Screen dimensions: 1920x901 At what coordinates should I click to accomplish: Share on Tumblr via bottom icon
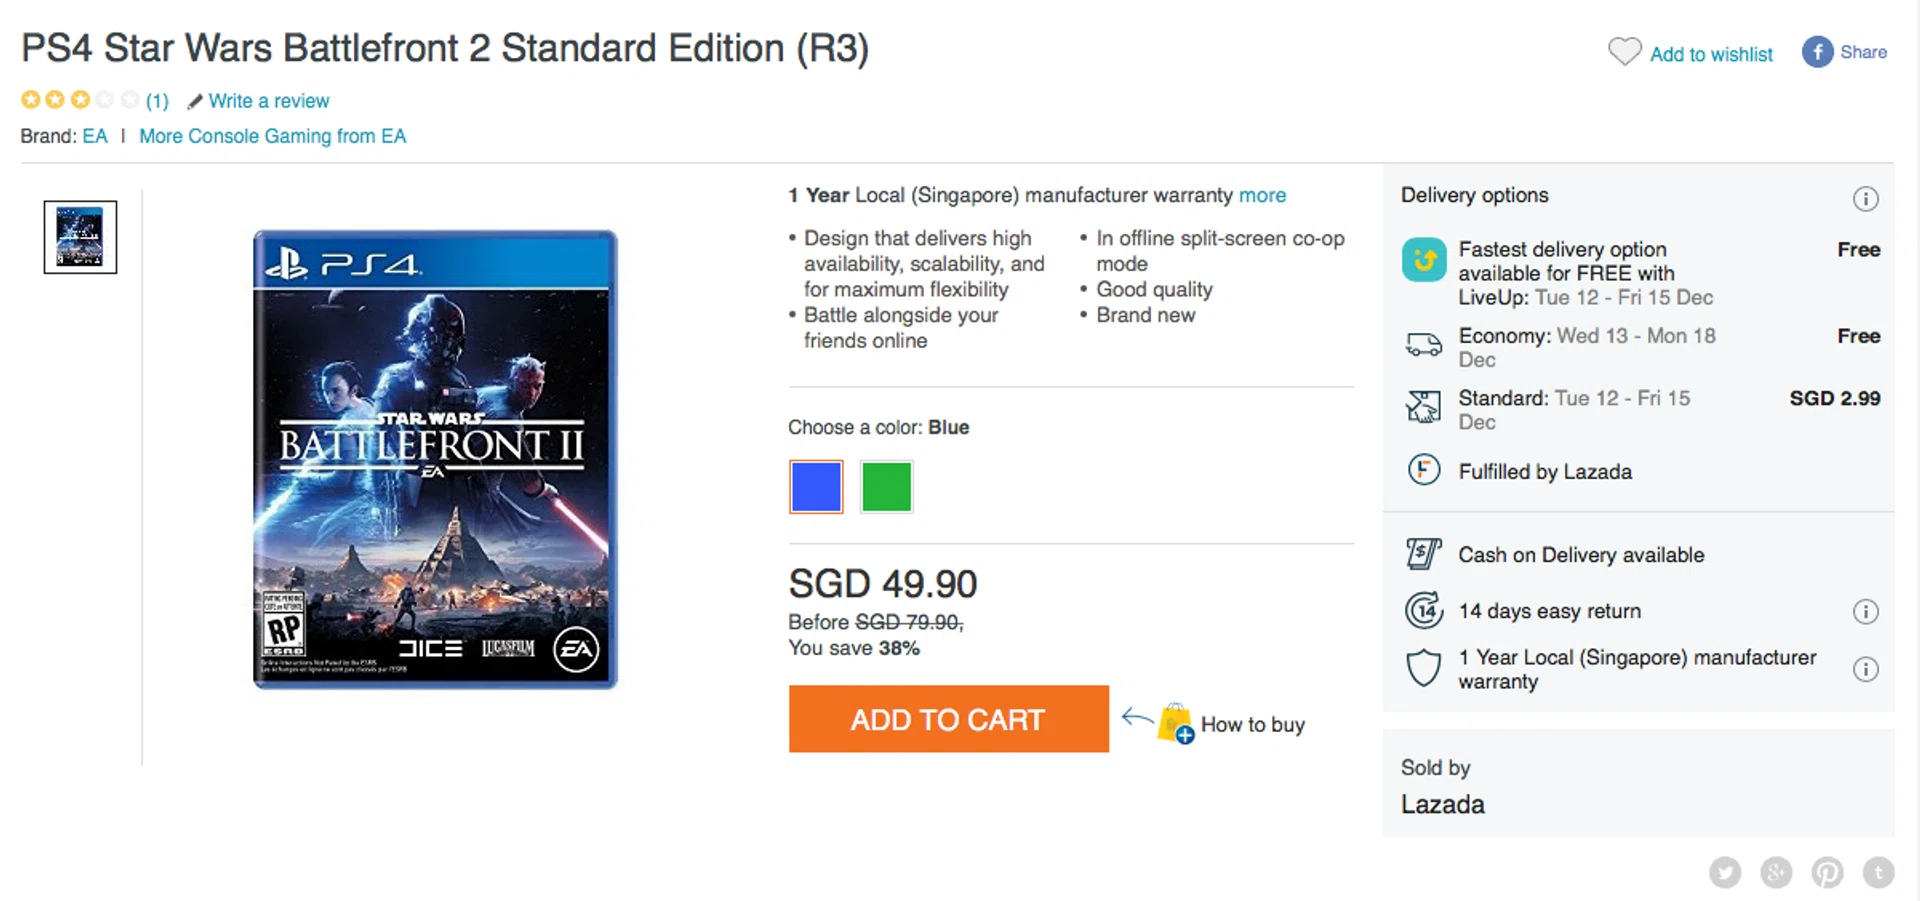[1878, 872]
